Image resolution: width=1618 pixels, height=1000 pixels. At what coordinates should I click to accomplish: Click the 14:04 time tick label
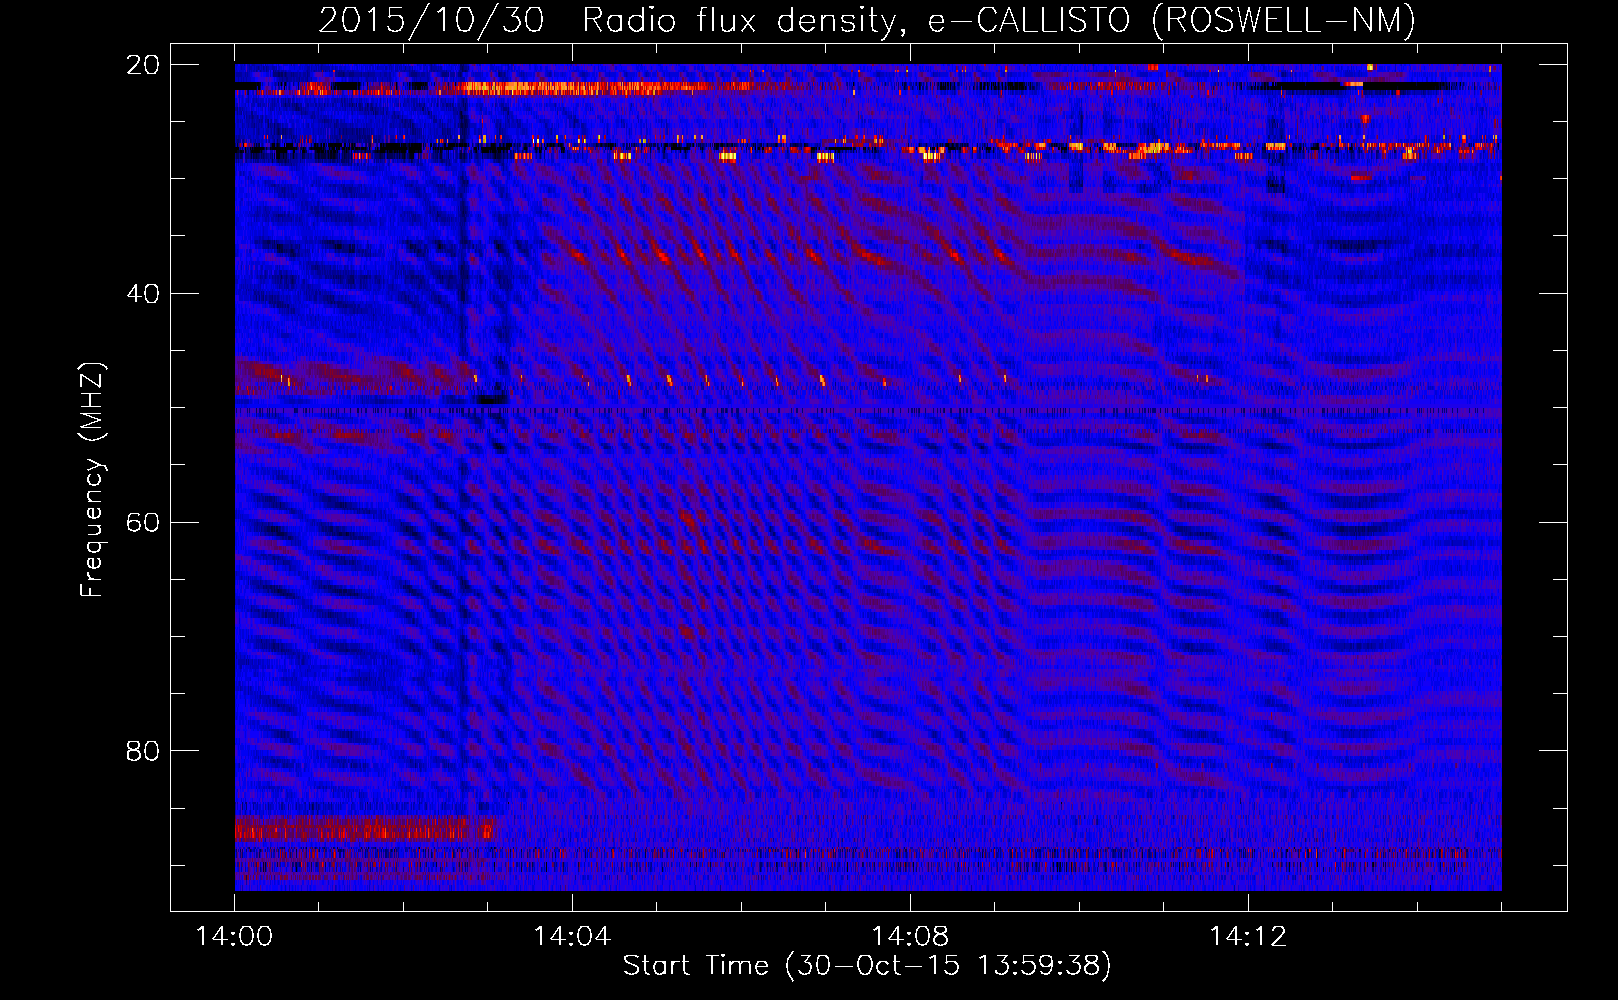572,937
